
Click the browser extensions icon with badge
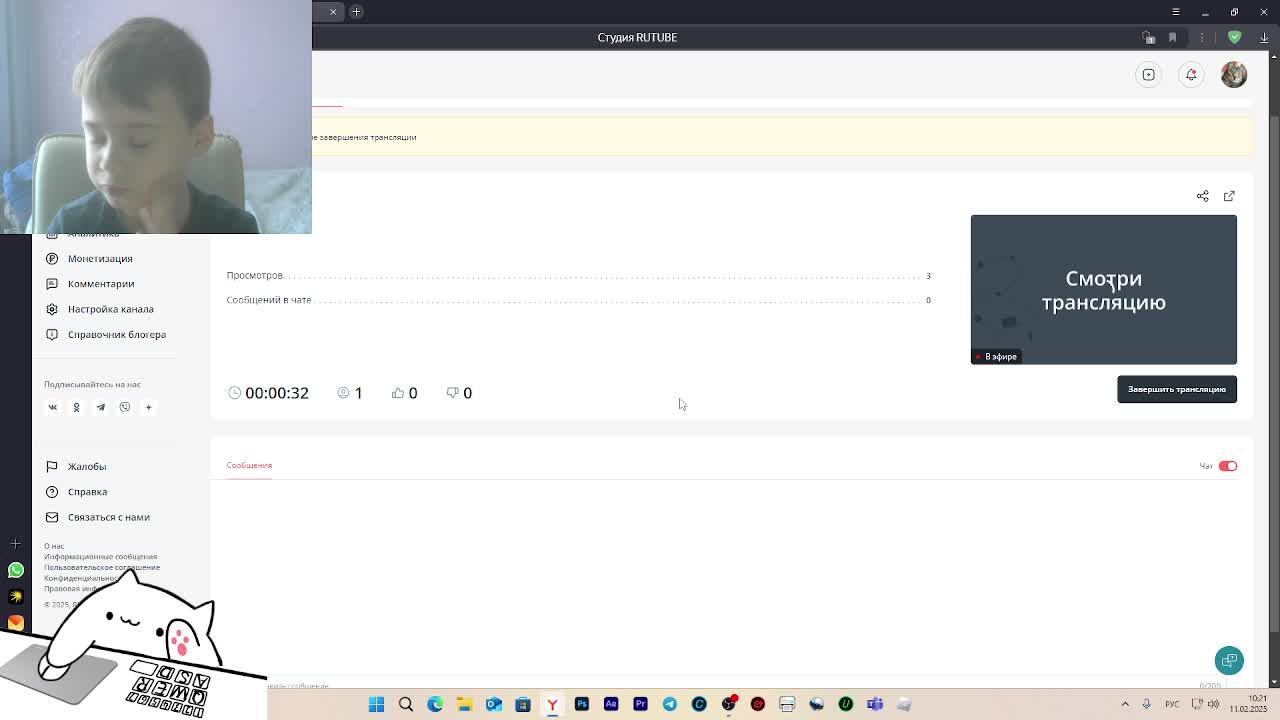click(1148, 37)
